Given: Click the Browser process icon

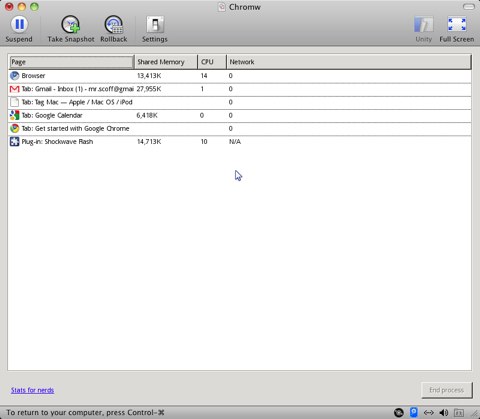Looking at the screenshot, I should [14, 76].
